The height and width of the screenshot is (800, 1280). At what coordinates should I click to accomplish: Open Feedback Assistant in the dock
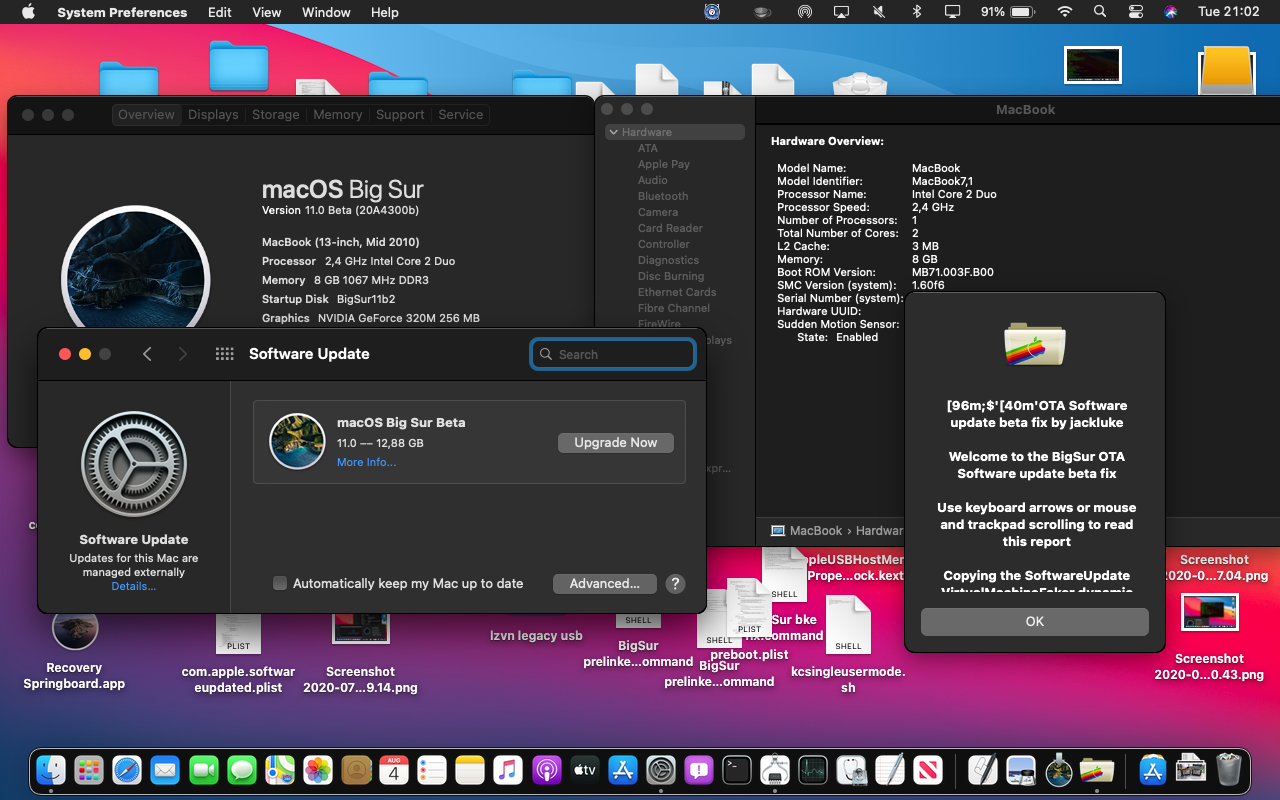tap(699, 770)
